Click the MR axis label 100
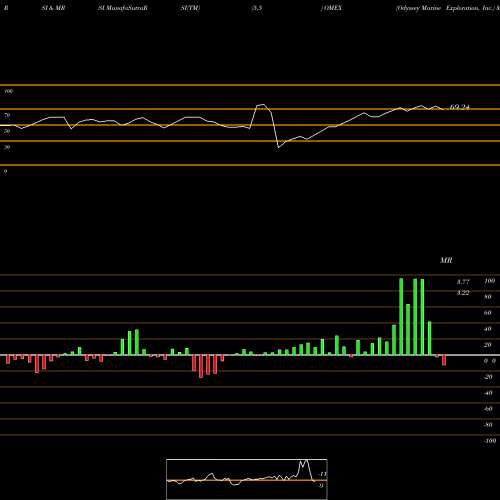500x500 pixels. [490, 281]
